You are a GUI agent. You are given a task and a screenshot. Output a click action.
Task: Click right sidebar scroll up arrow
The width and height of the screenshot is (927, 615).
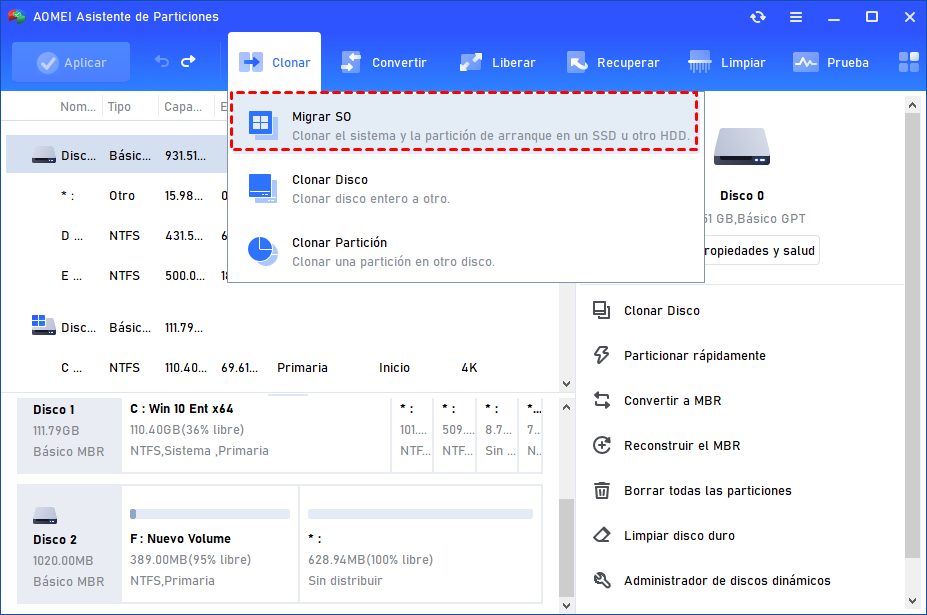[912, 105]
